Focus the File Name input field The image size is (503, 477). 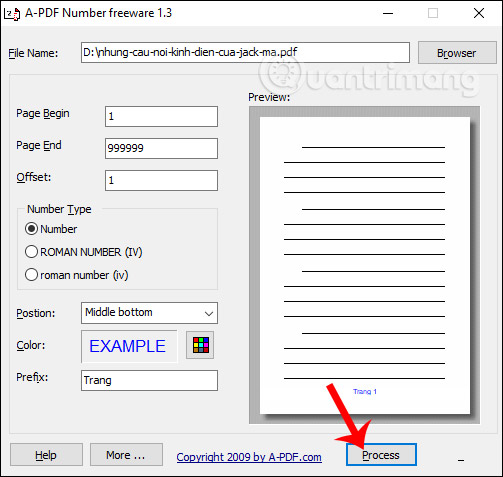(245, 52)
